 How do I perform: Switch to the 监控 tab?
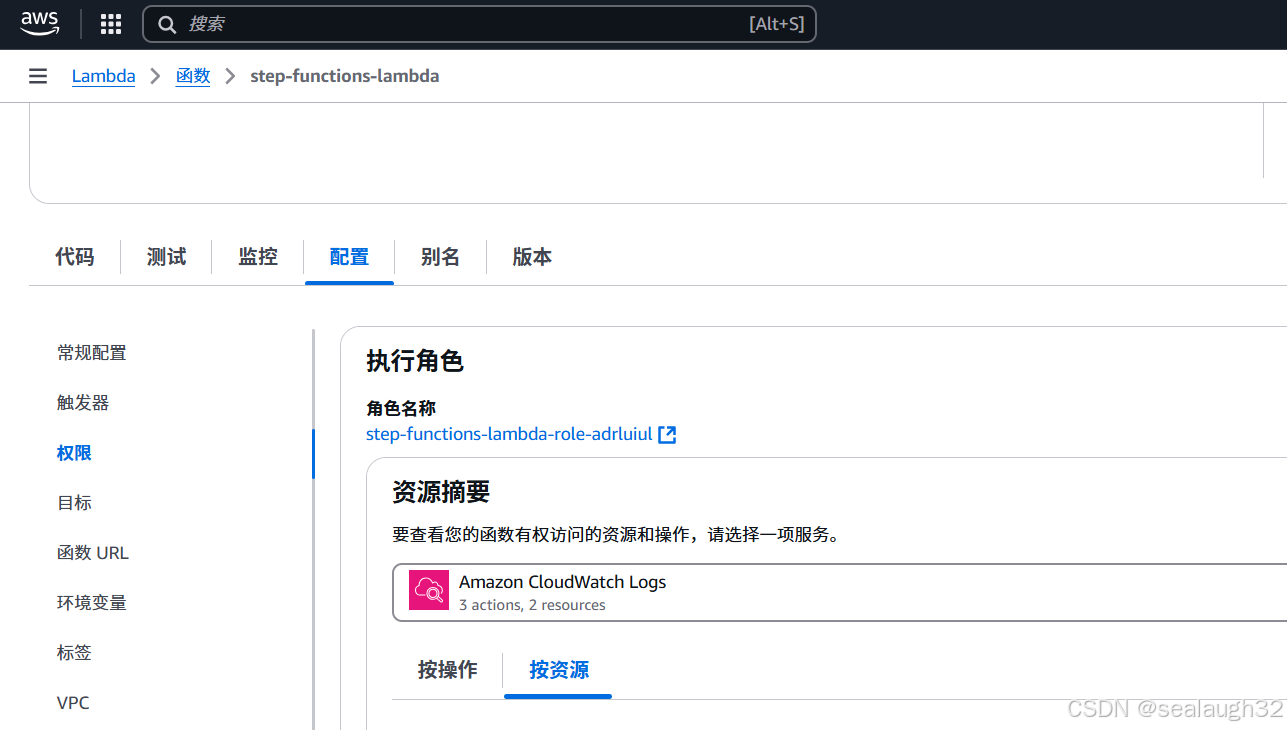point(258,257)
